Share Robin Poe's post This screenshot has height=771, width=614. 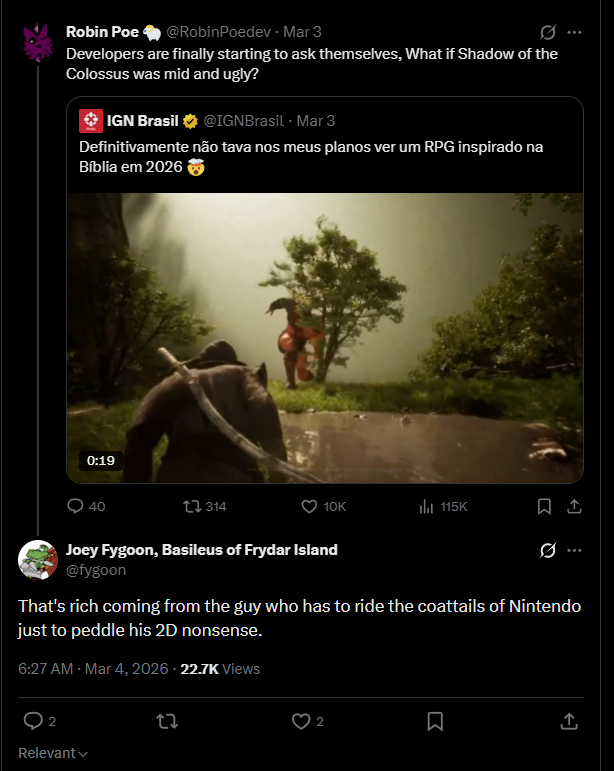coord(574,506)
